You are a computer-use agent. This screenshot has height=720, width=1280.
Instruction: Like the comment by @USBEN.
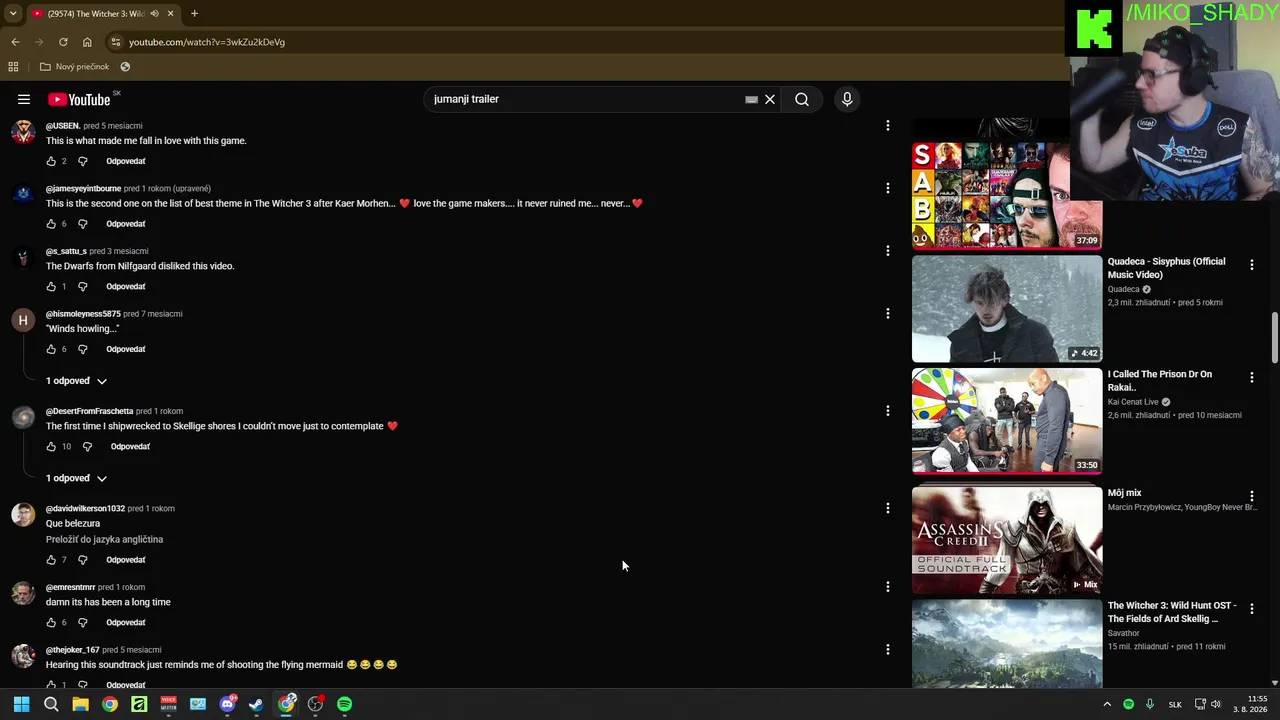click(x=51, y=161)
